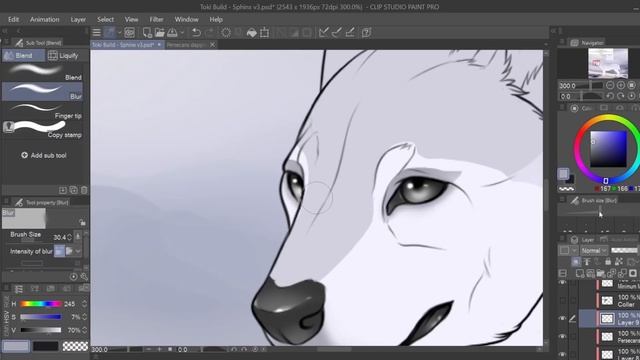Click the help/support icon in command bar
This screenshot has width=640, height=360.
(x=367, y=33)
